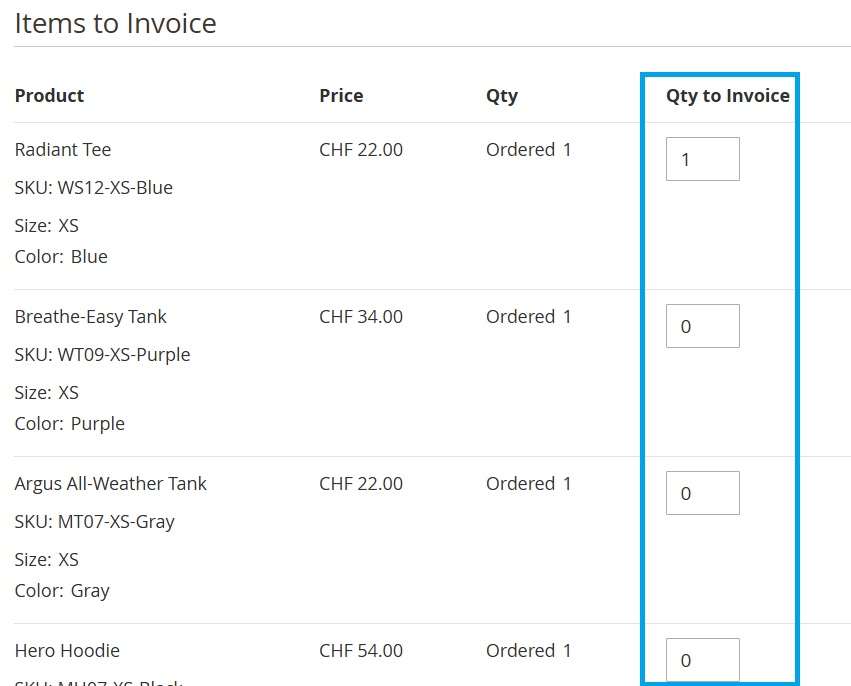The width and height of the screenshot is (851, 686).
Task: Click the Items to Invoice section heading
Action: click(115, 23)
